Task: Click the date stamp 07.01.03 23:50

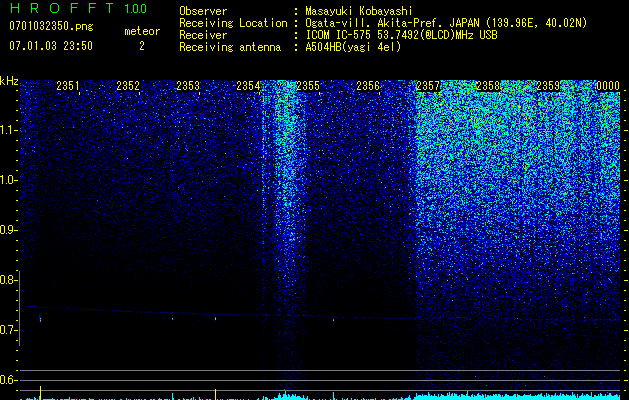Action: pyautogui.click(x=51, y=46)
